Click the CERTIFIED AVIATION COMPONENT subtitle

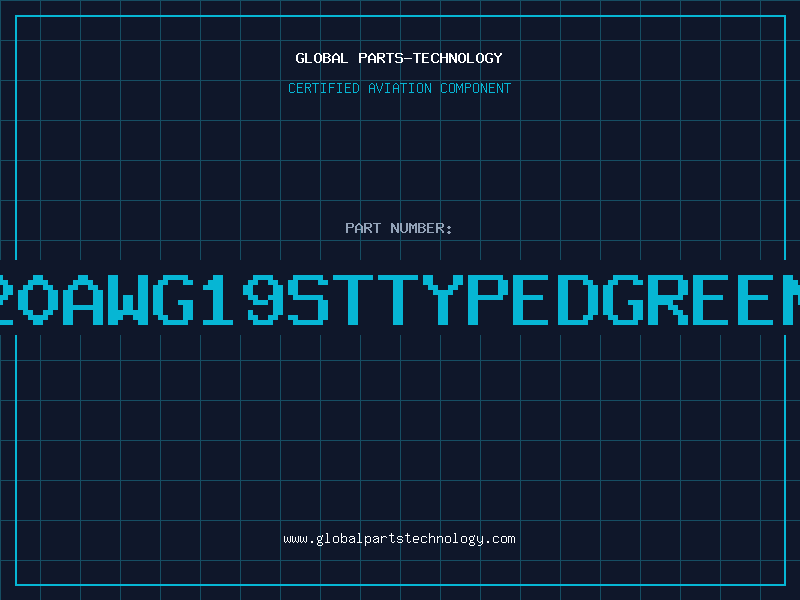click(399, 88)
